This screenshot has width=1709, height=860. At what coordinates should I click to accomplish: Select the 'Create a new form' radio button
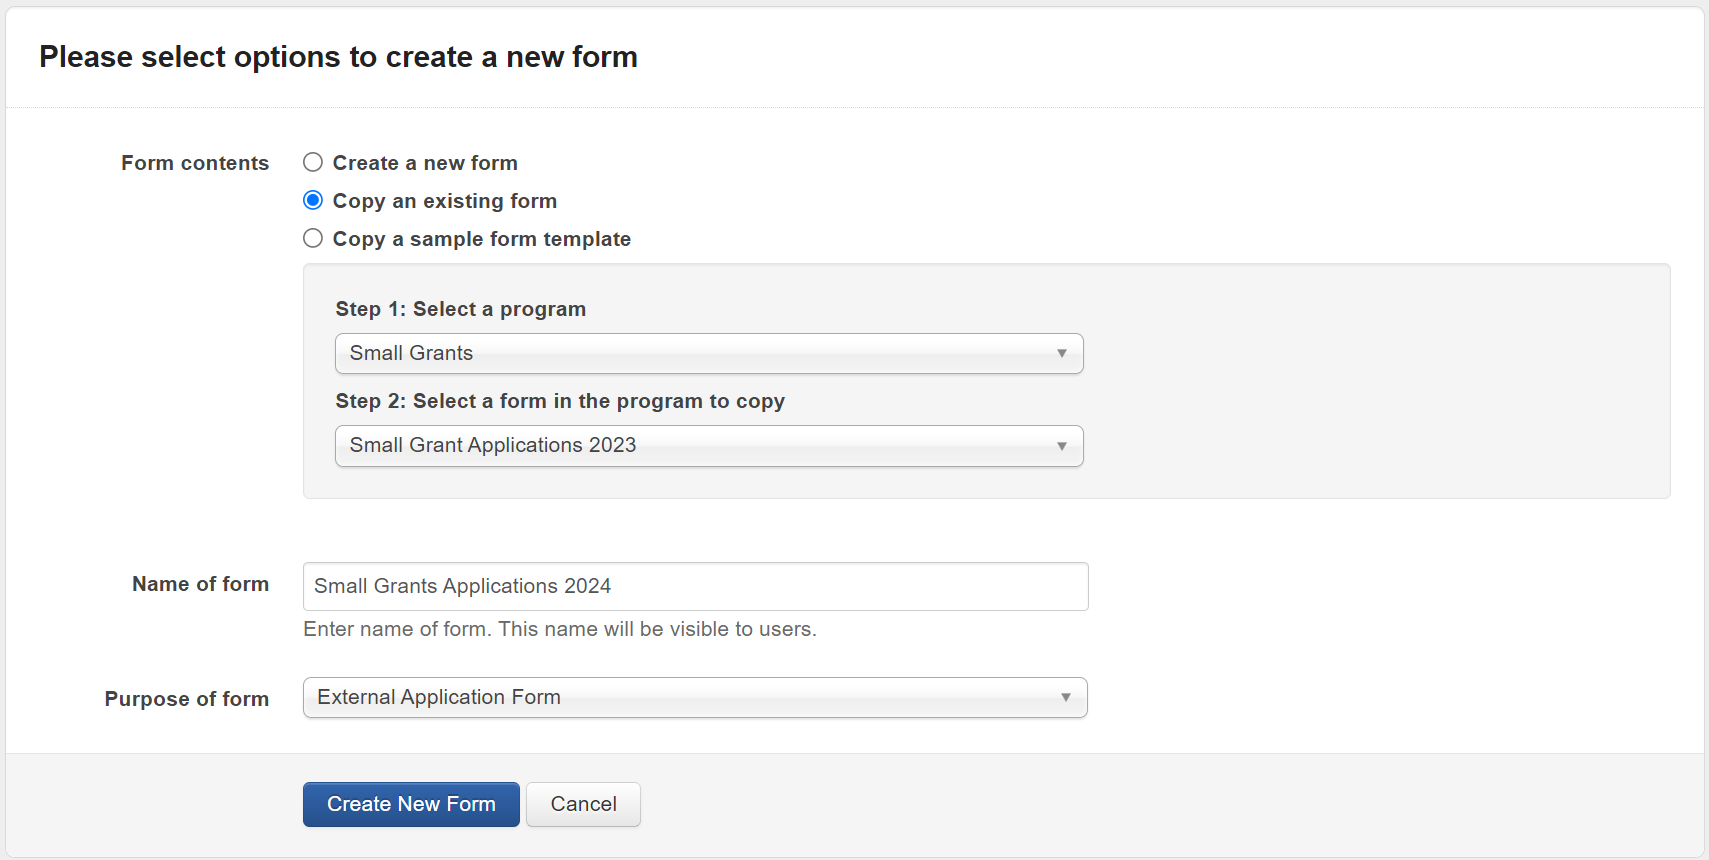coord(313,162)
